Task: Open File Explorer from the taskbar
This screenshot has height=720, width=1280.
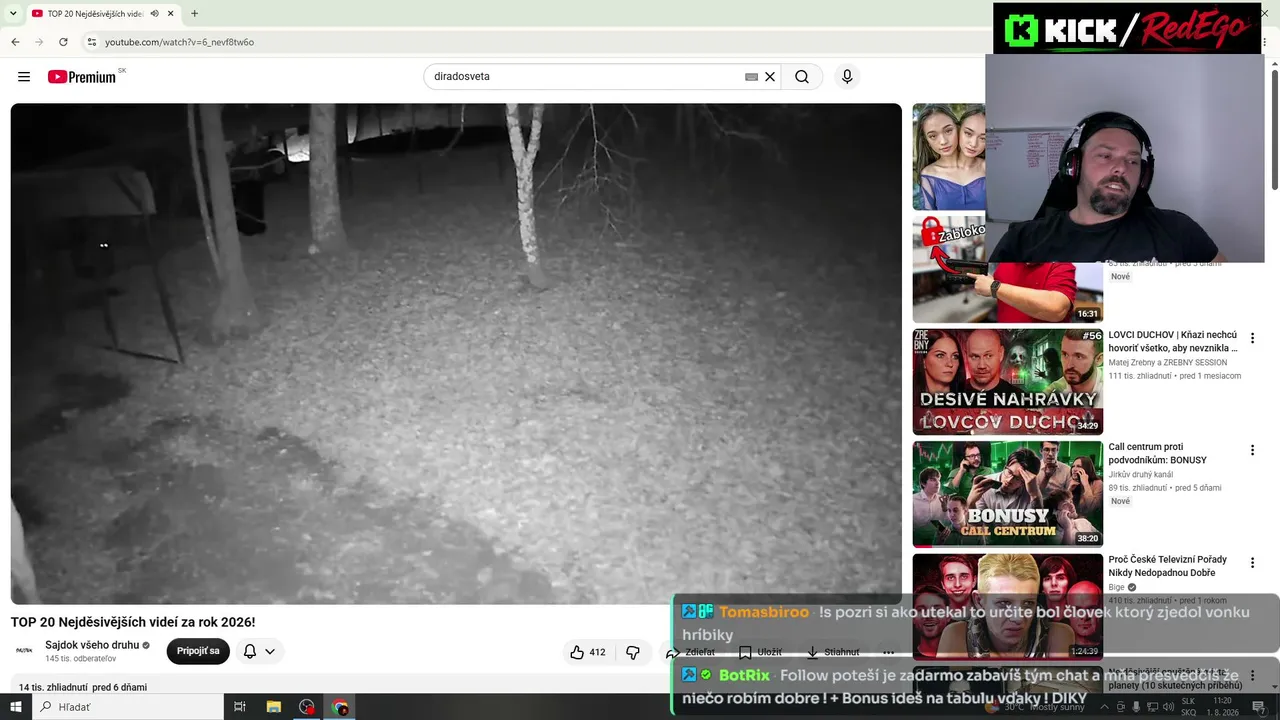Action: [x=274, y=707]
